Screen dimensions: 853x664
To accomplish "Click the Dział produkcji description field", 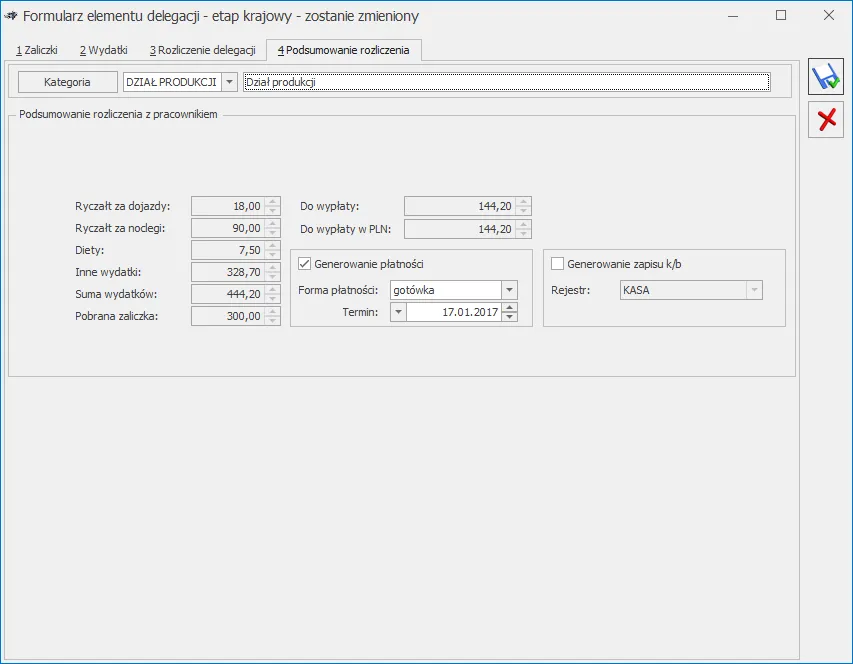I will point(506,82).
